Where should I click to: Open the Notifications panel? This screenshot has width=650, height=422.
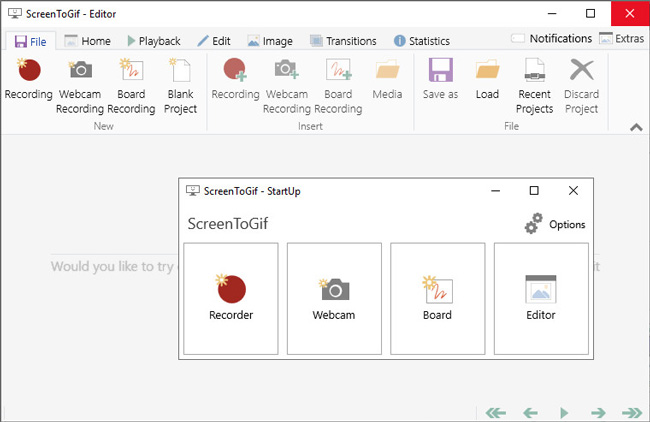(x=551, y=39)
